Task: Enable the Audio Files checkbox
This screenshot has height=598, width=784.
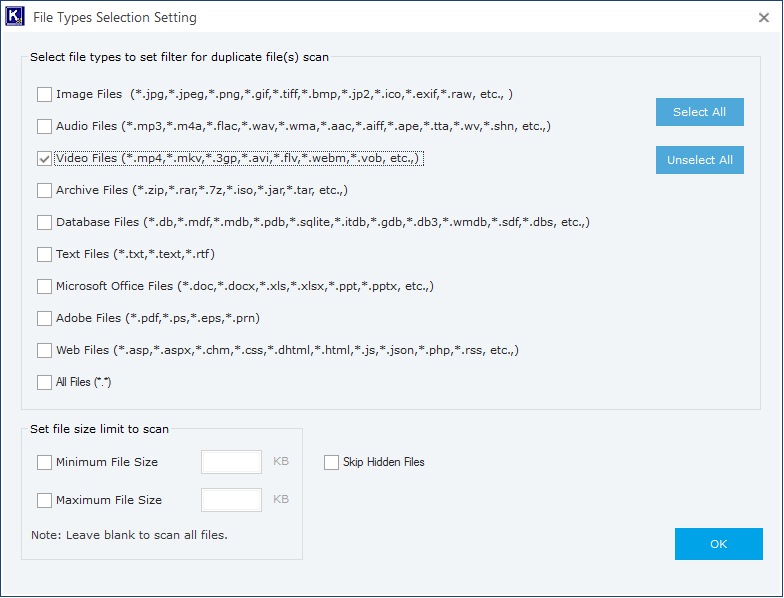Action: click(x=44, y=126)
